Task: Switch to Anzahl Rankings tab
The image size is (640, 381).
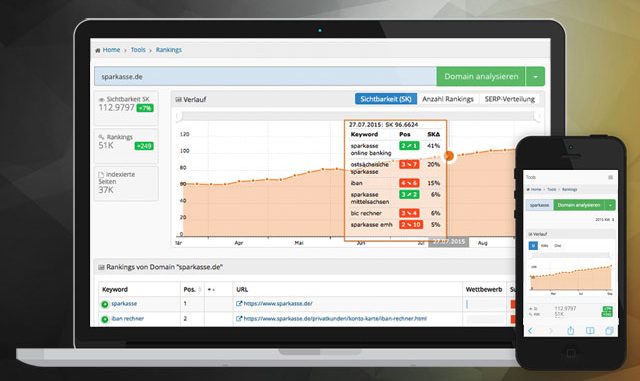Action: point(448,99)
